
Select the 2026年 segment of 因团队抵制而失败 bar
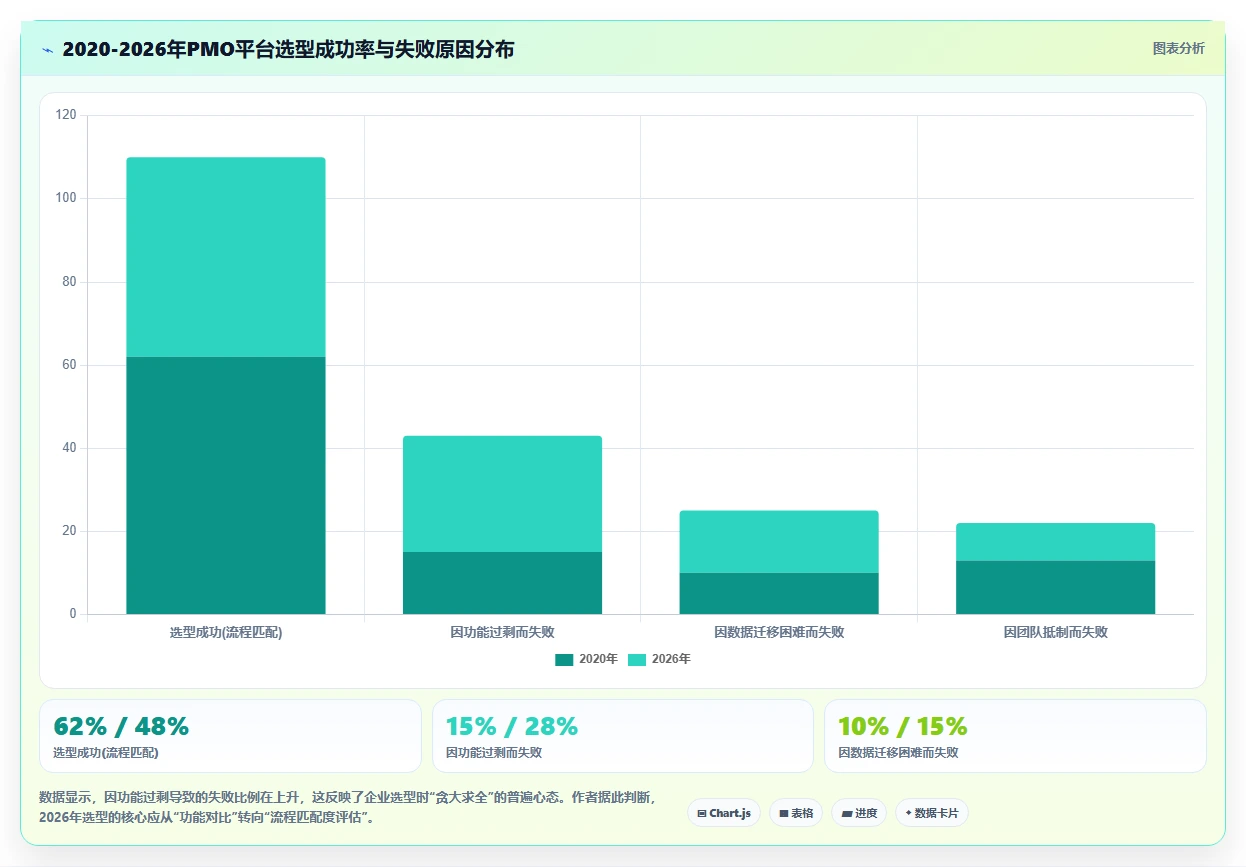pyautogui.click(x=1055, y=542)
